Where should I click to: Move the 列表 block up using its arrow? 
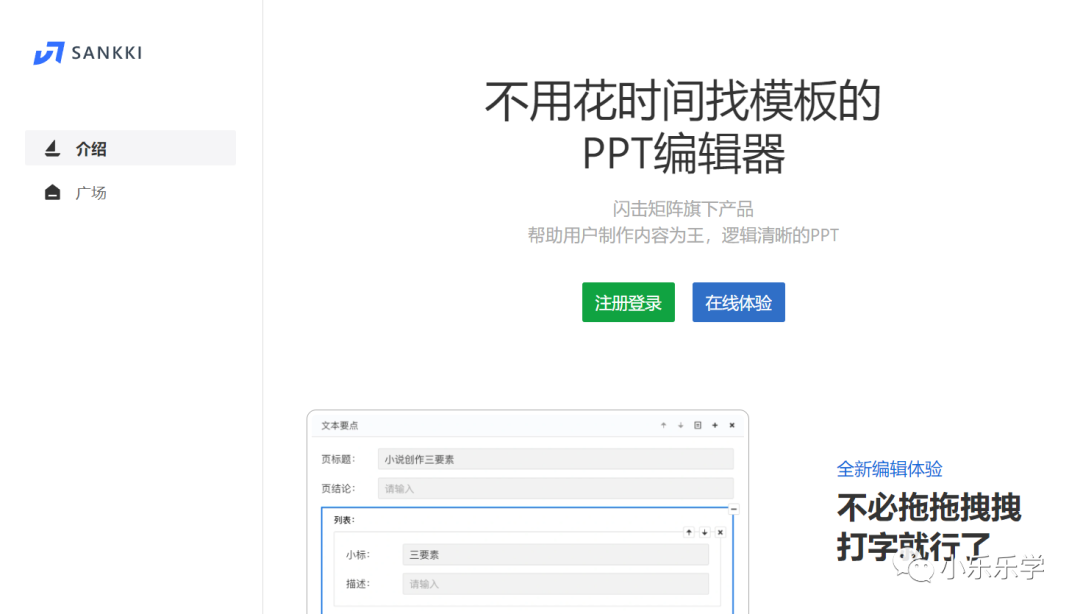tap(688, 532)
